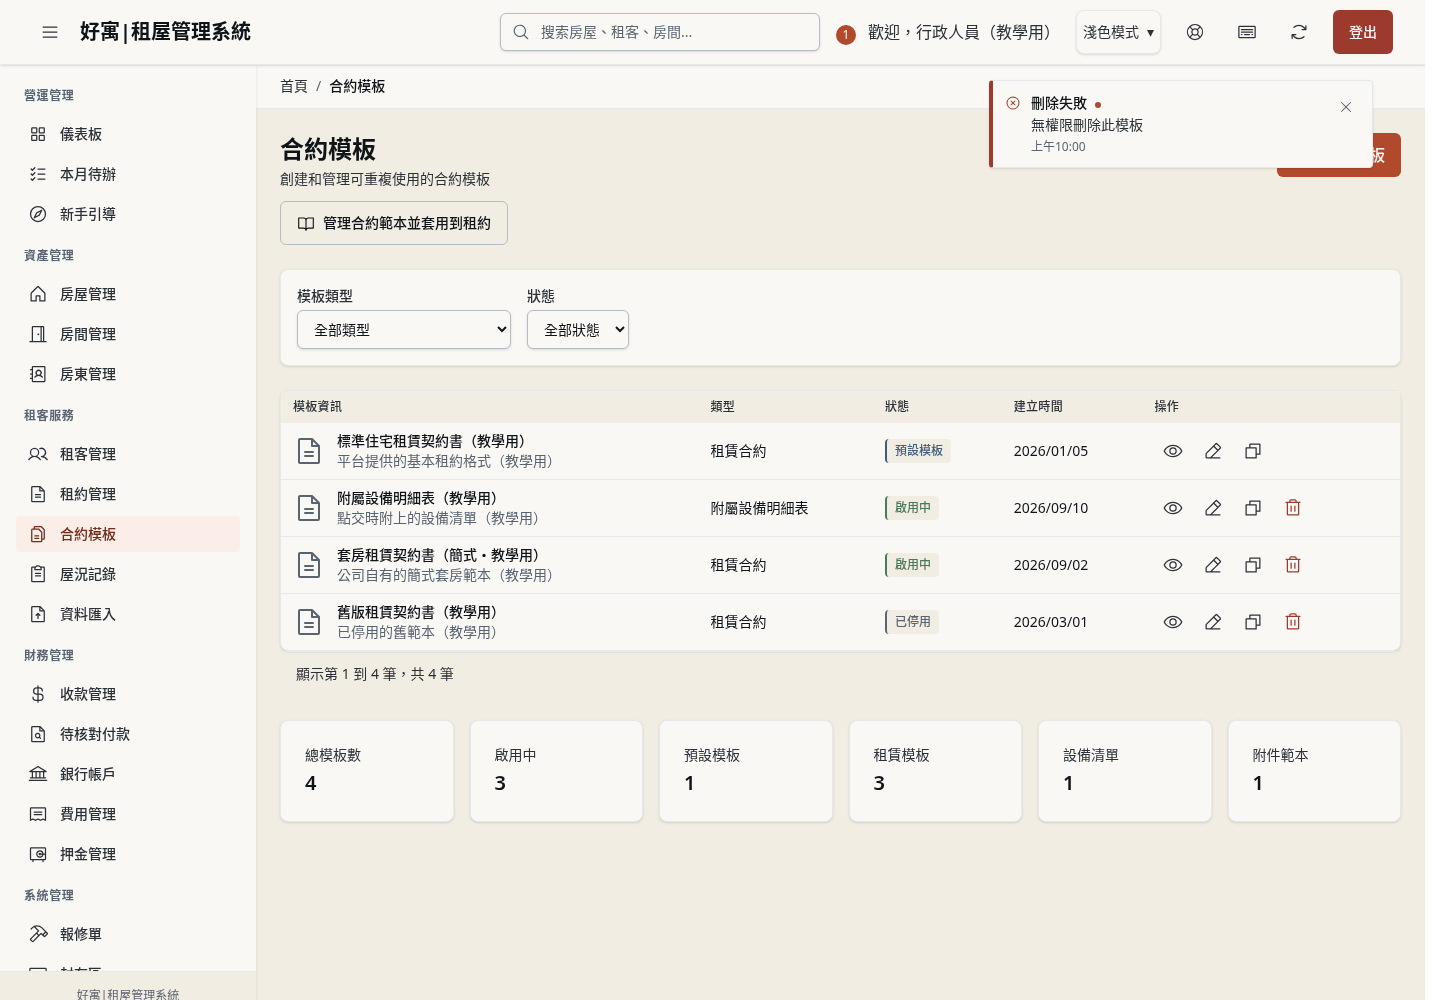This screenshot has width=1440, height=1000.
Task: Duplicate 標準住宅租賃契約書 template
Action: coord(1253,451)
